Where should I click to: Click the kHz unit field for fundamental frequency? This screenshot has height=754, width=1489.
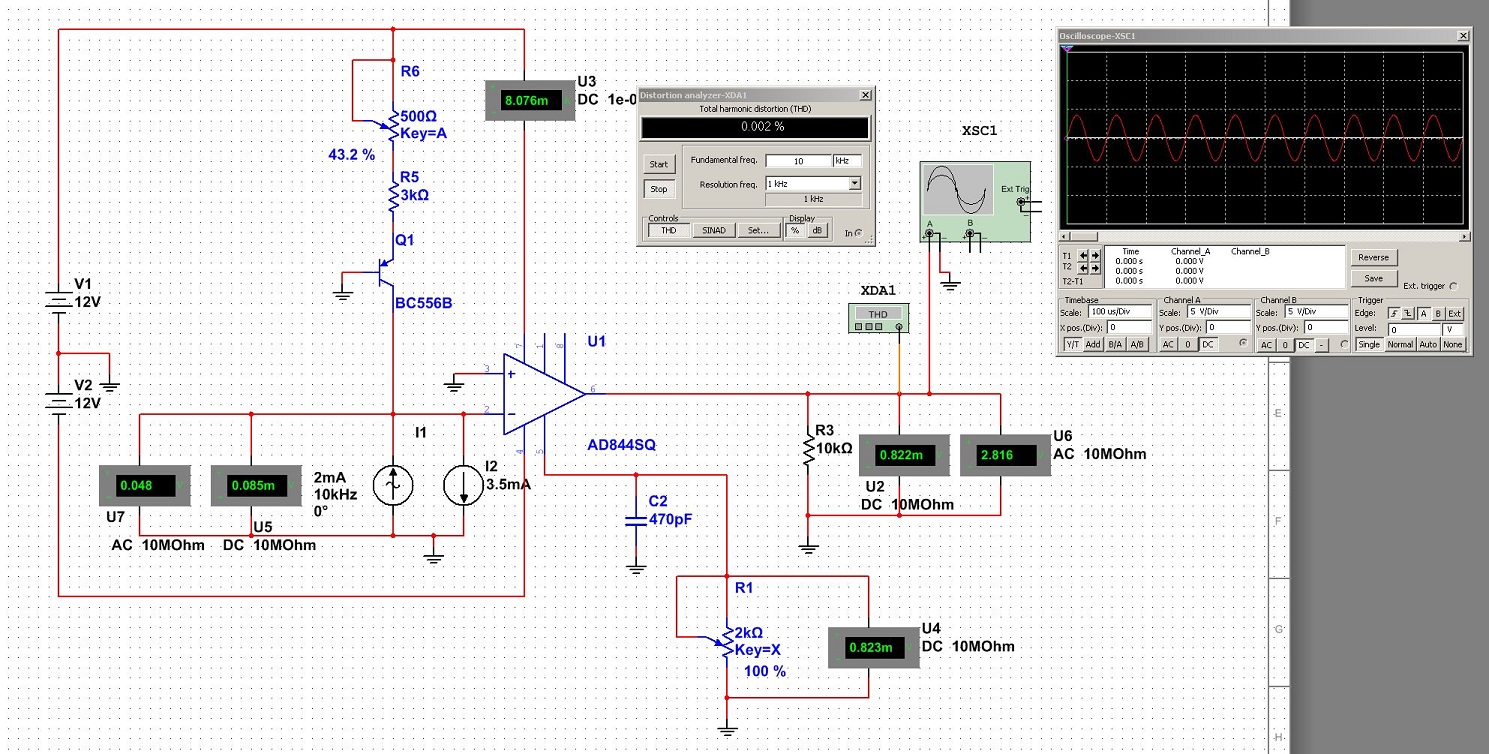point(848,161)
